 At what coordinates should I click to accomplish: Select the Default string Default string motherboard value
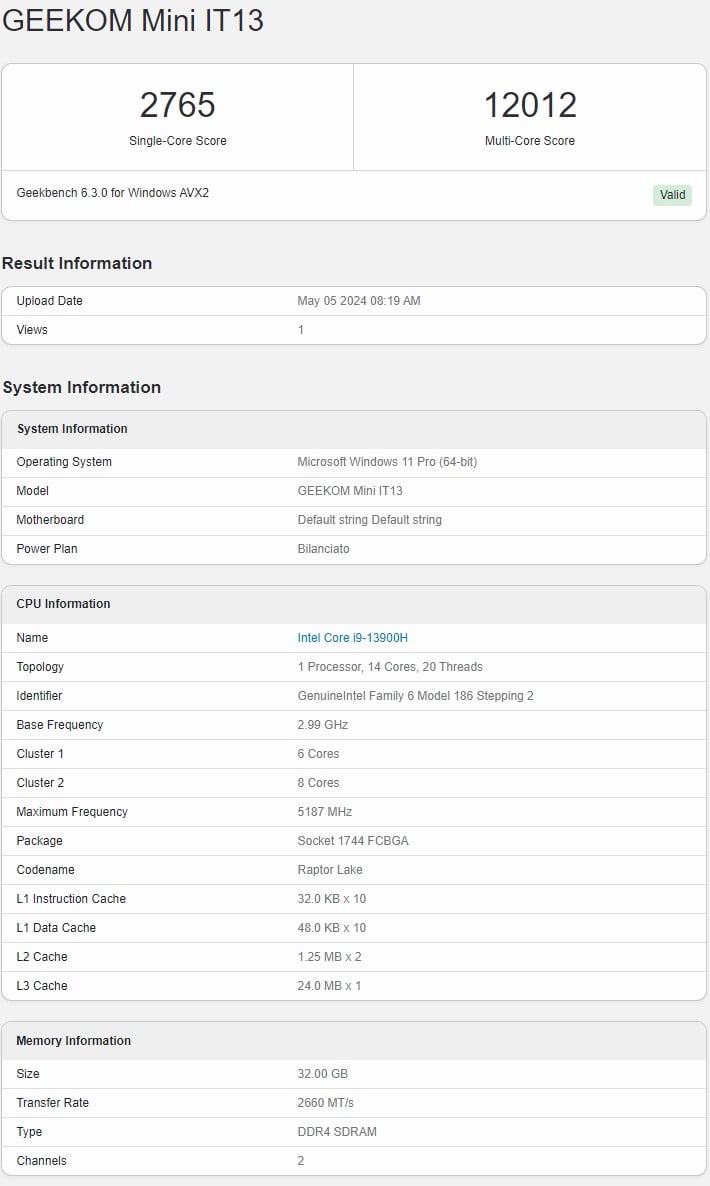[370, 520]
